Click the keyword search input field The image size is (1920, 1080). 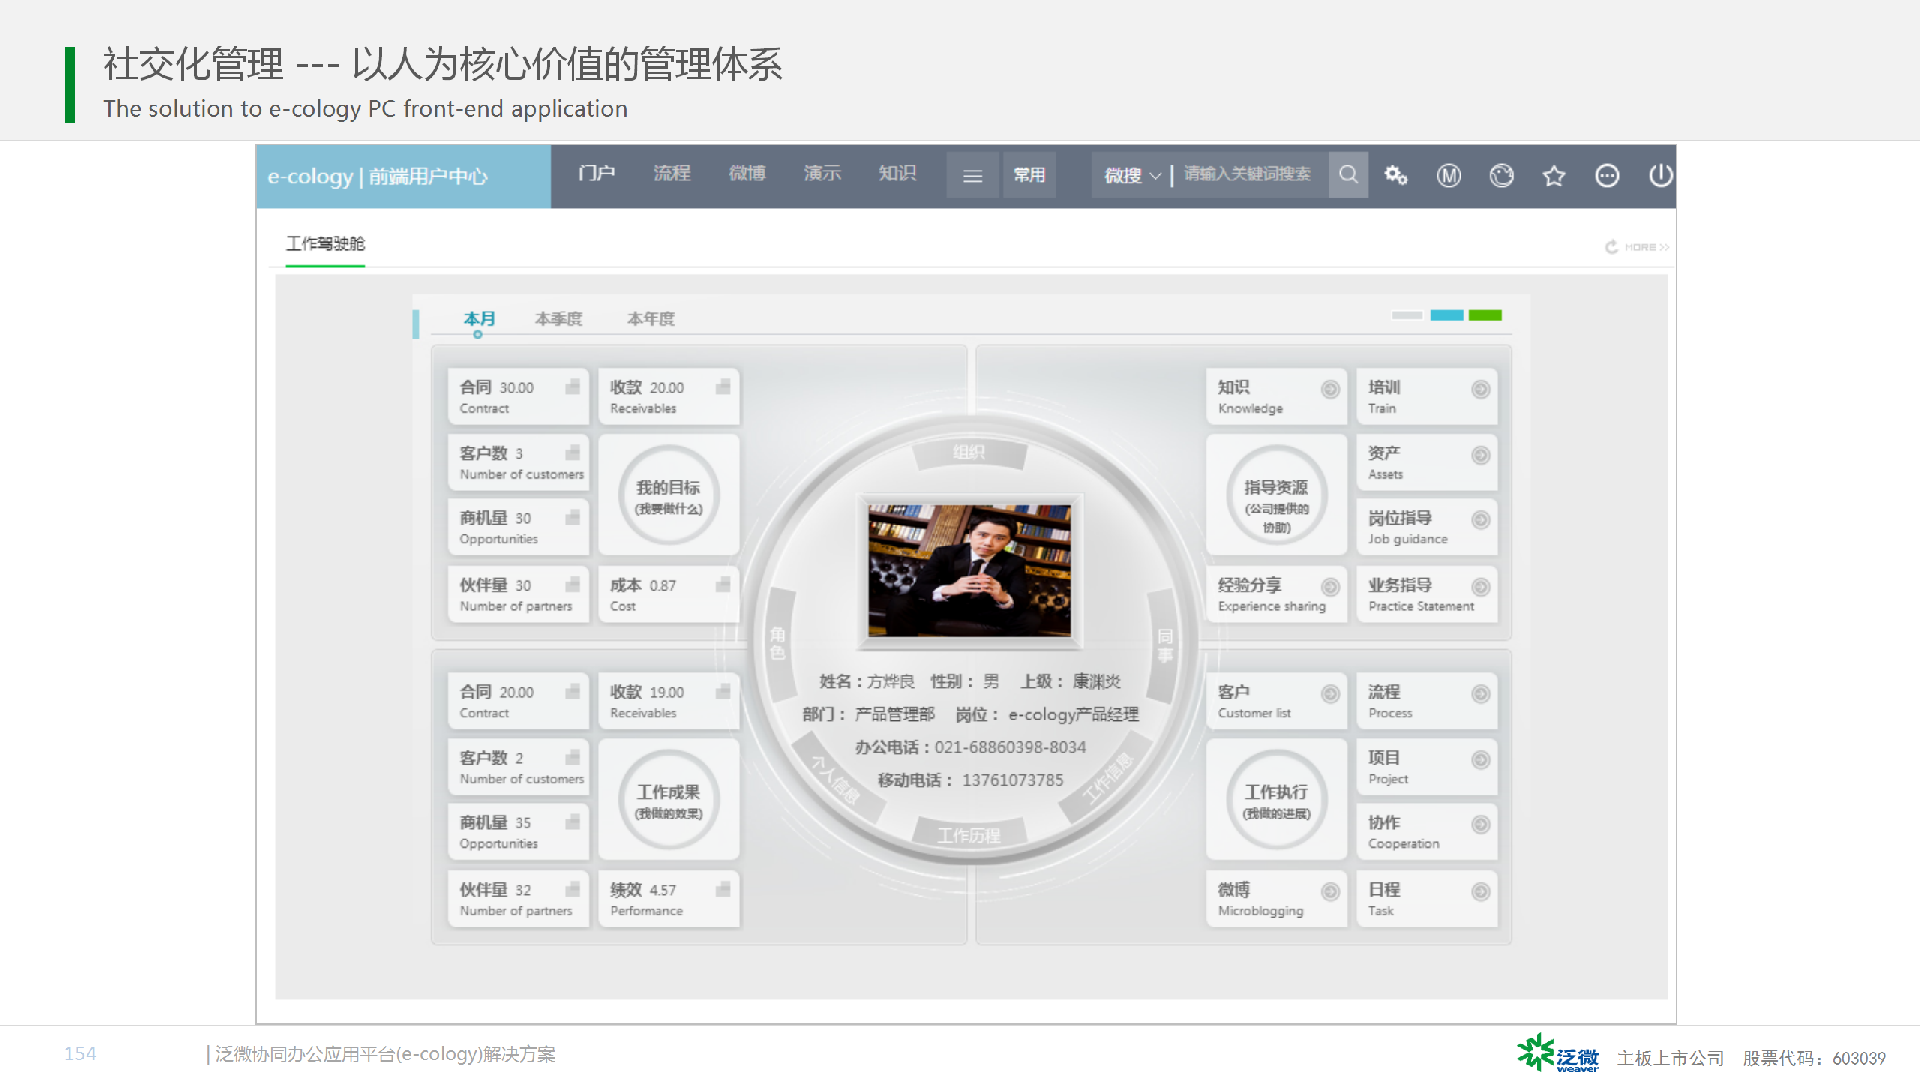(x=1252, y=175)
